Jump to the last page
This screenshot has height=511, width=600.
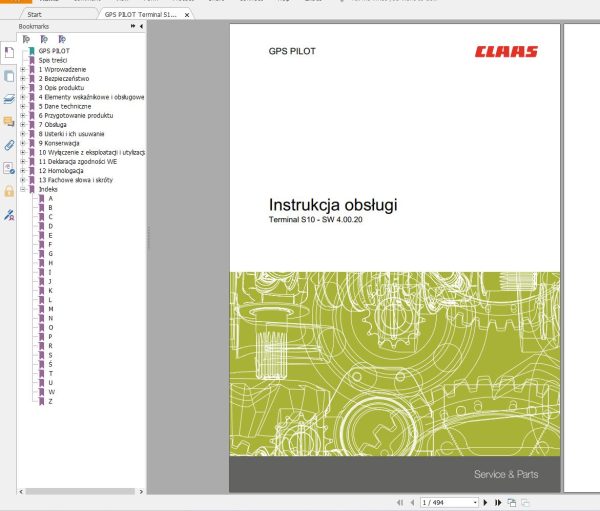point(498,502)
